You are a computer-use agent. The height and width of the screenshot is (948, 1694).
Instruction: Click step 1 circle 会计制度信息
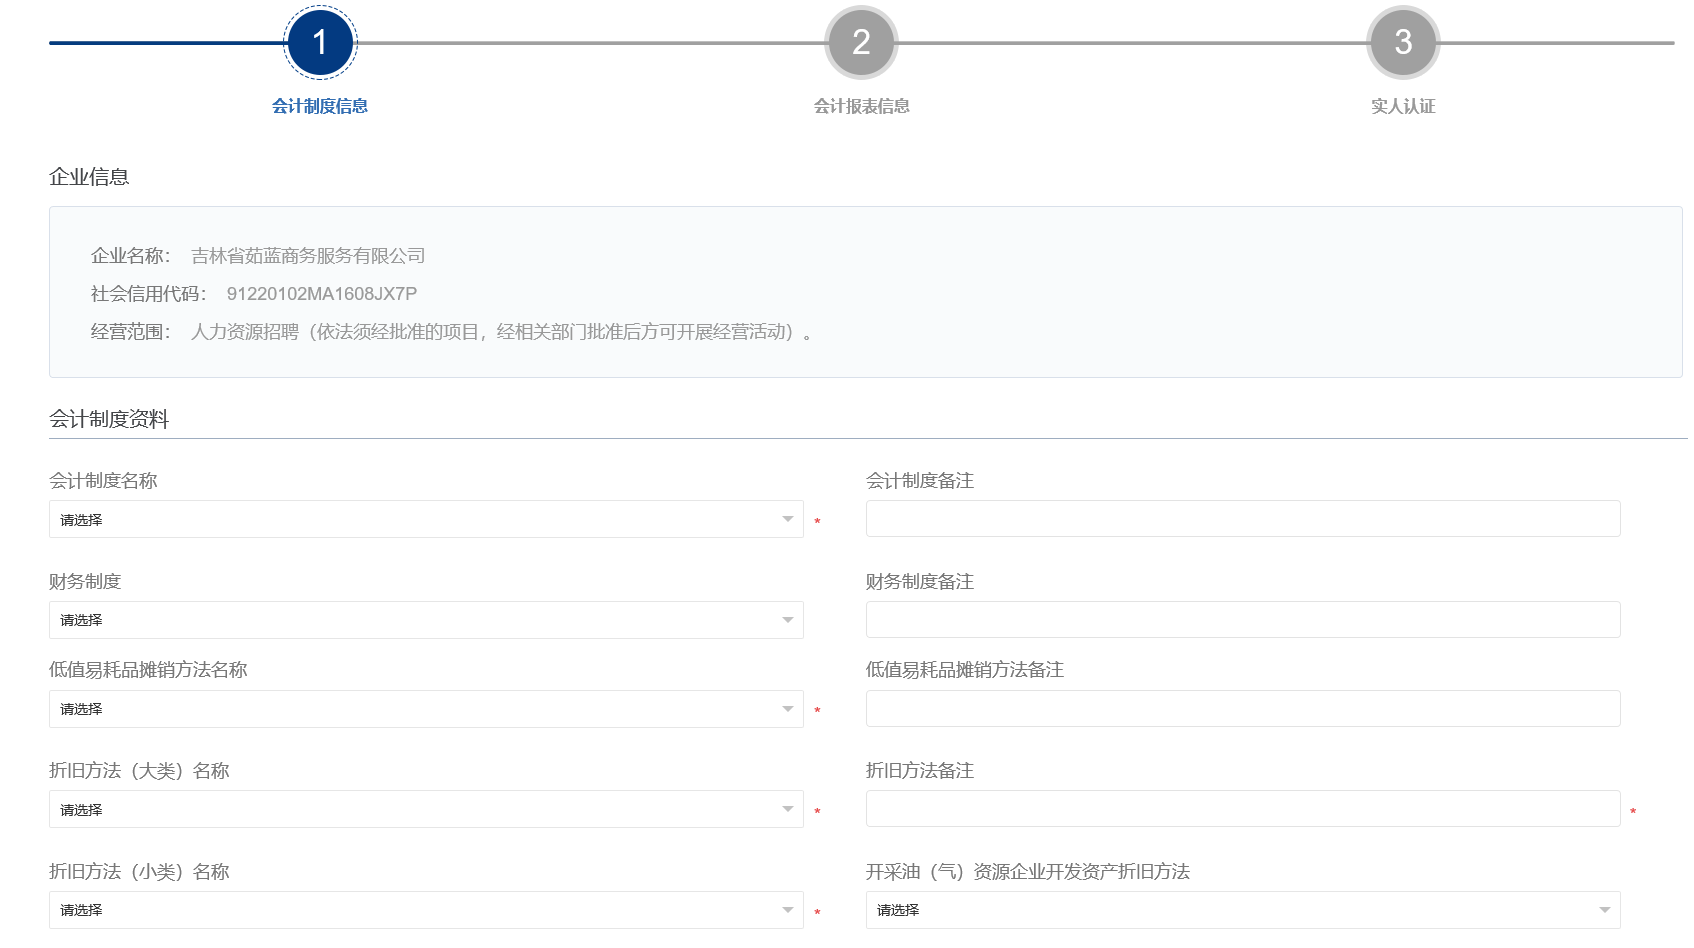(x=320, y=42)
